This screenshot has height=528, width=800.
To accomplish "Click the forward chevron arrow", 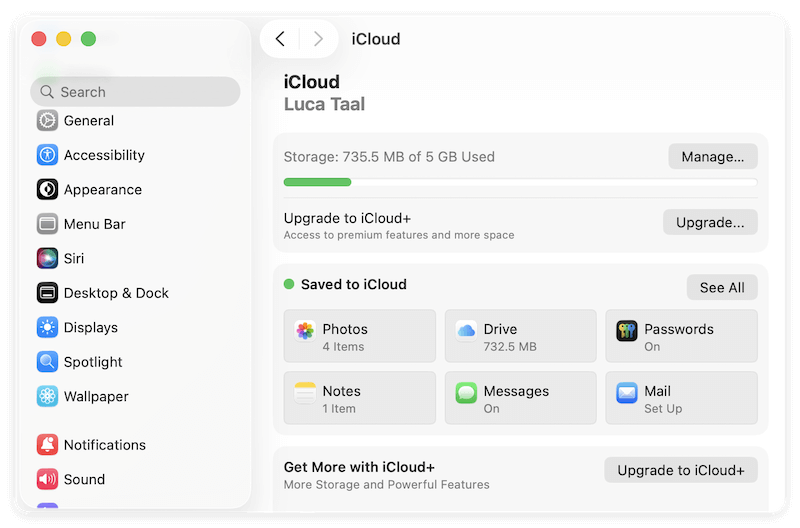I will [318, 39].
